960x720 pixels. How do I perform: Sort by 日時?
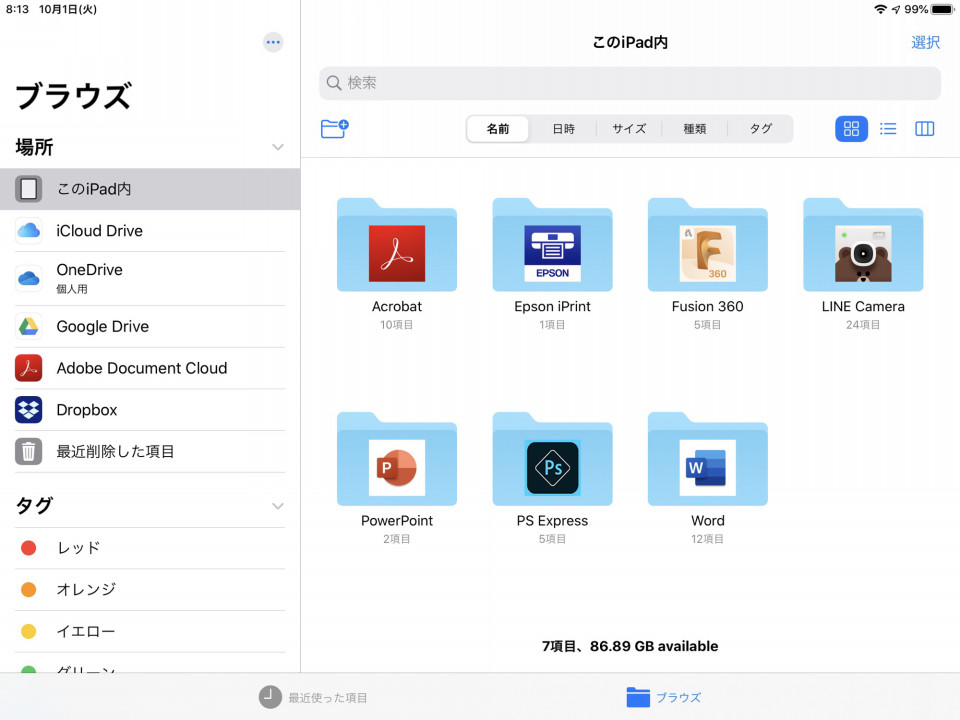(x=563, y=129)
